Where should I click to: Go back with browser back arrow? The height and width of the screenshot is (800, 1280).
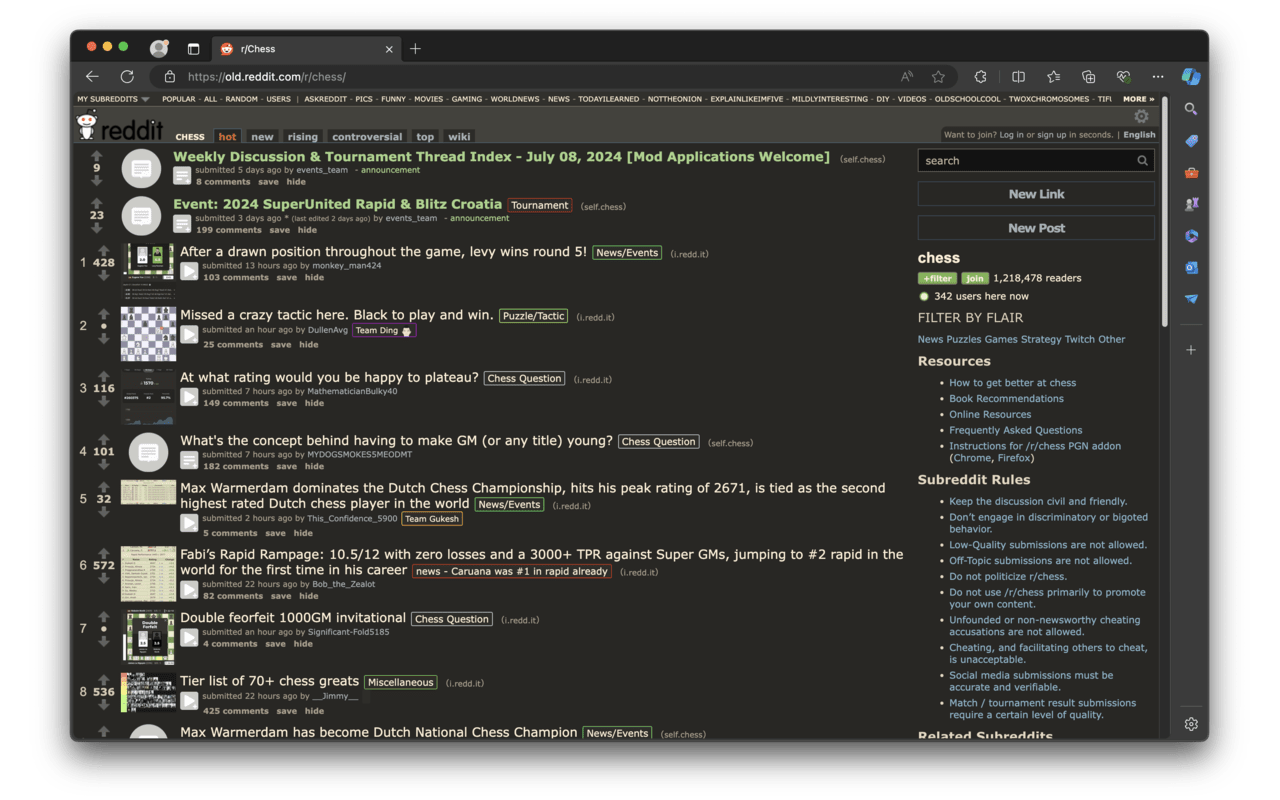pyautogui.click(x=92, y=76)
